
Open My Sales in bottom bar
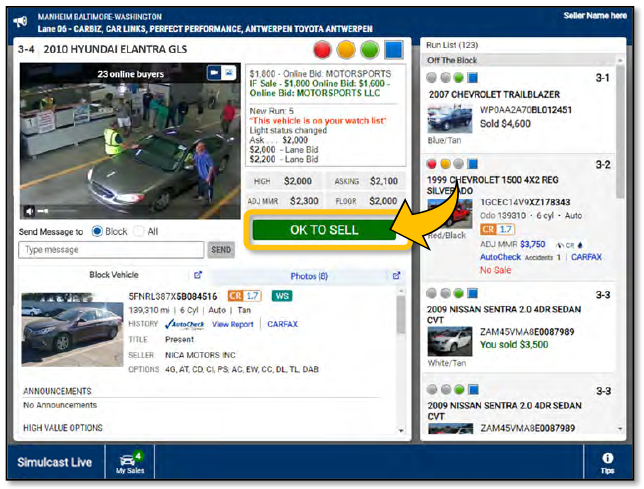130,462
